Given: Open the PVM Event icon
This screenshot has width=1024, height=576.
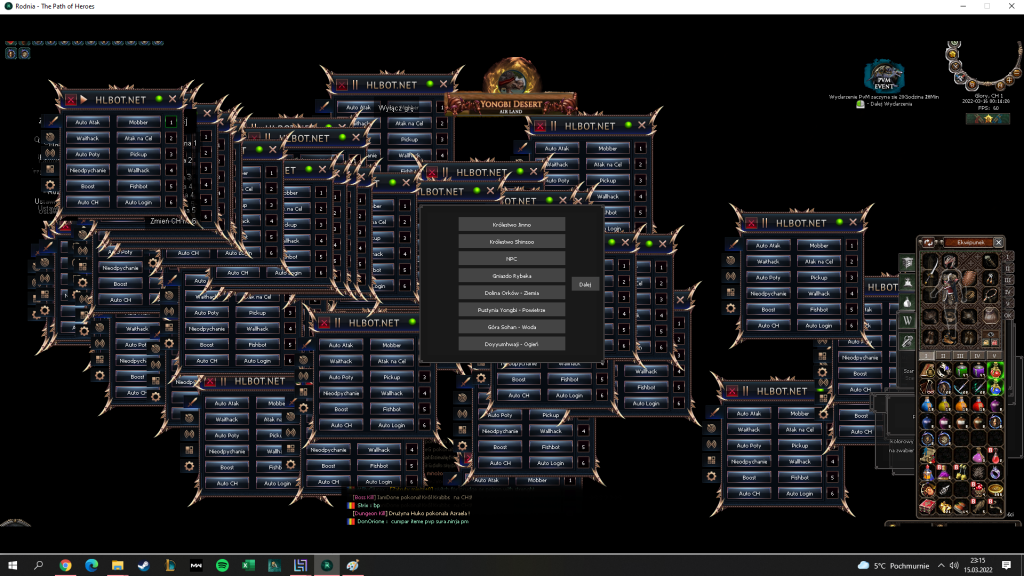Looking at the screenshot, I should tap(884, 76).
